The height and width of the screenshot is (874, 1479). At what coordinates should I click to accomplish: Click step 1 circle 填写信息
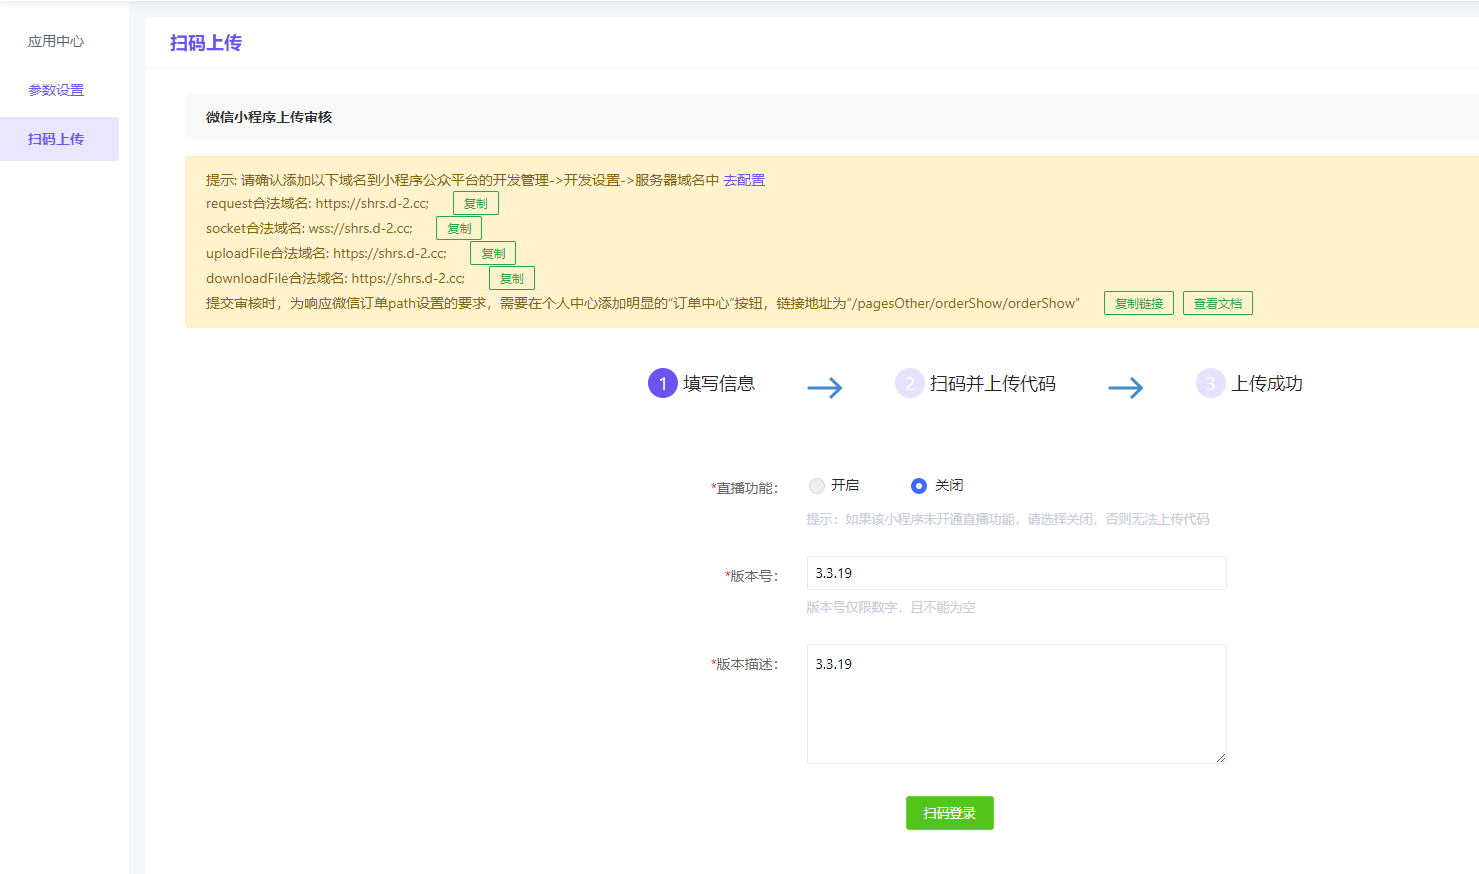click(x=662, y=383)
